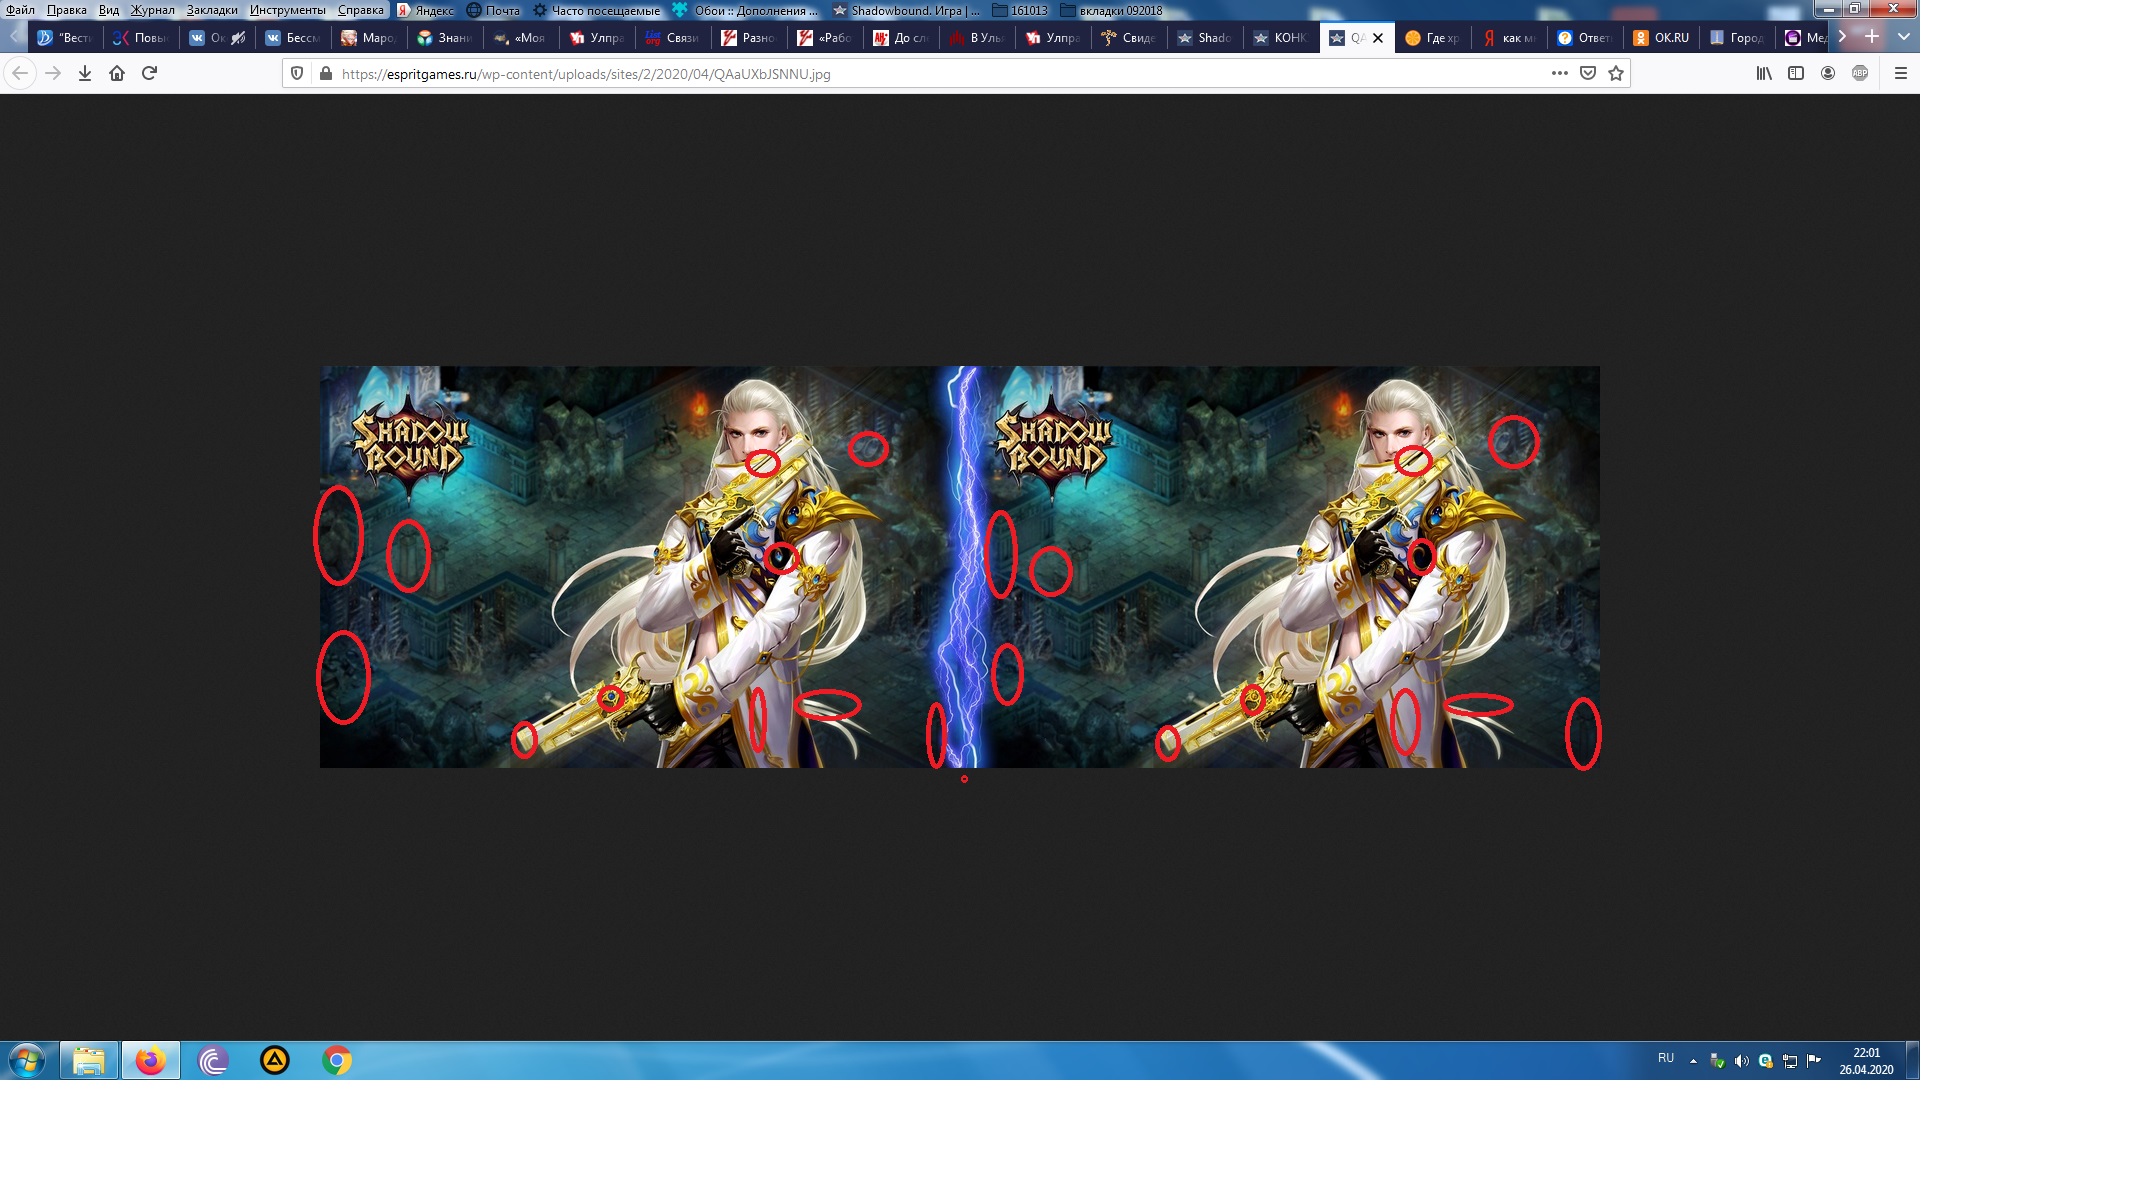2154x1202 pixels.
Task: Open the Инструменты menu
Action: (x=288, y=10)
